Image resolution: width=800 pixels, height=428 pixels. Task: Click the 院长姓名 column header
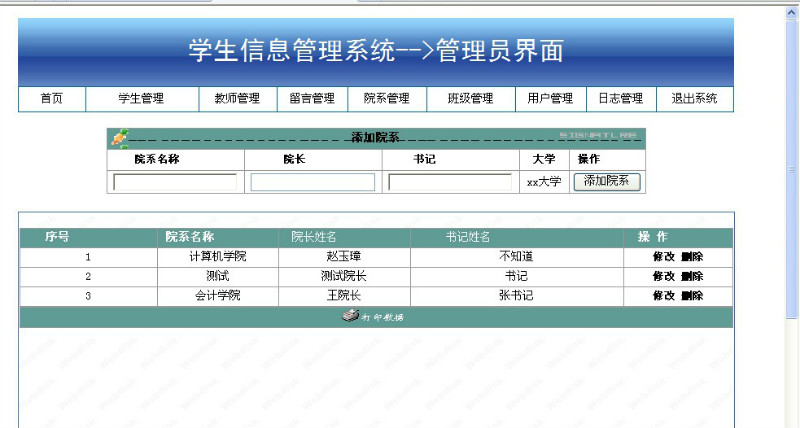pos(314,237)
